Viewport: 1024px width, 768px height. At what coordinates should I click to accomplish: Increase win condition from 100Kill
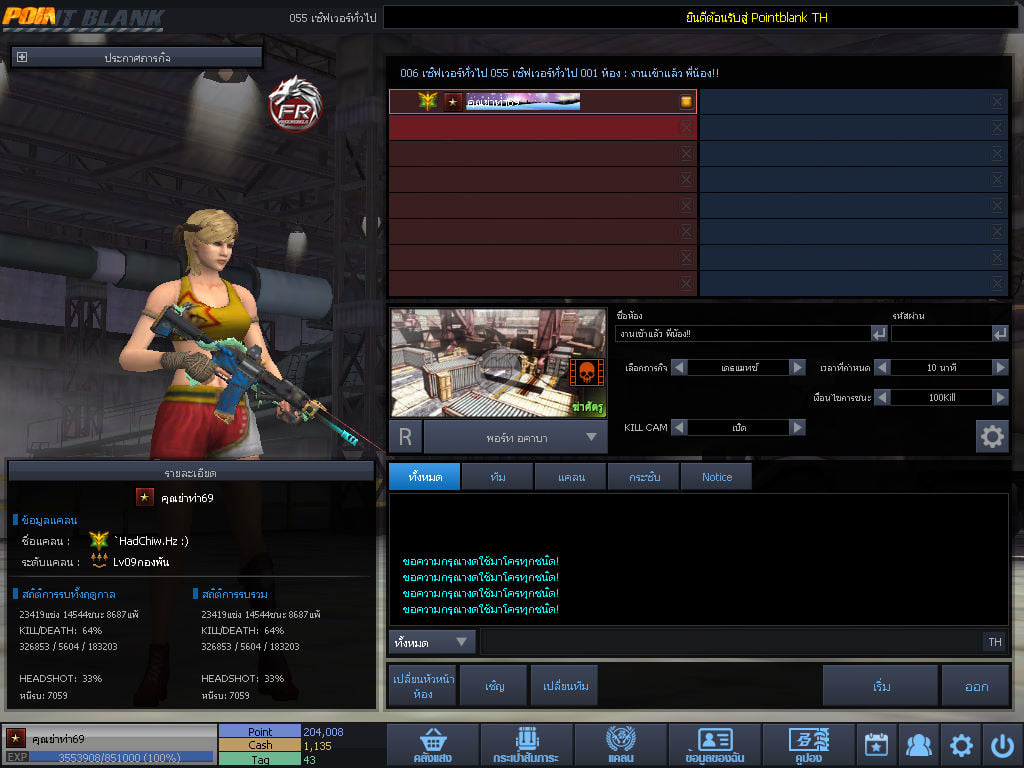[x=1000, y=397]
